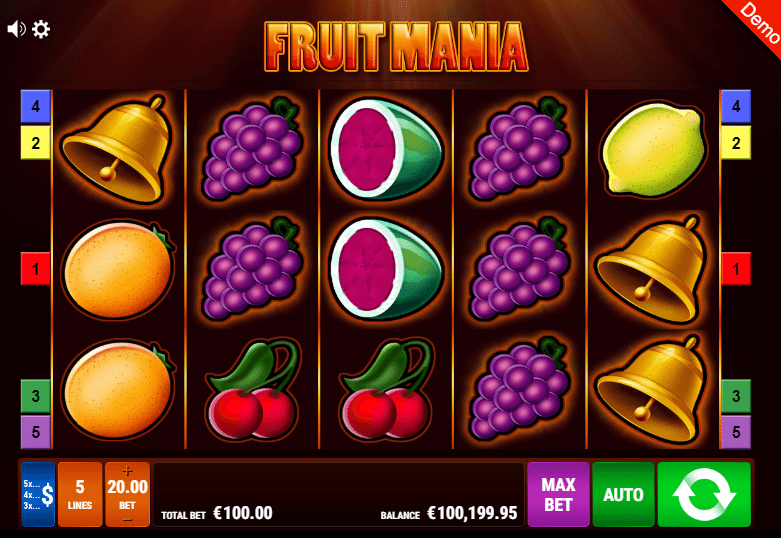Increase bet with the plus sign

[128, 471]
